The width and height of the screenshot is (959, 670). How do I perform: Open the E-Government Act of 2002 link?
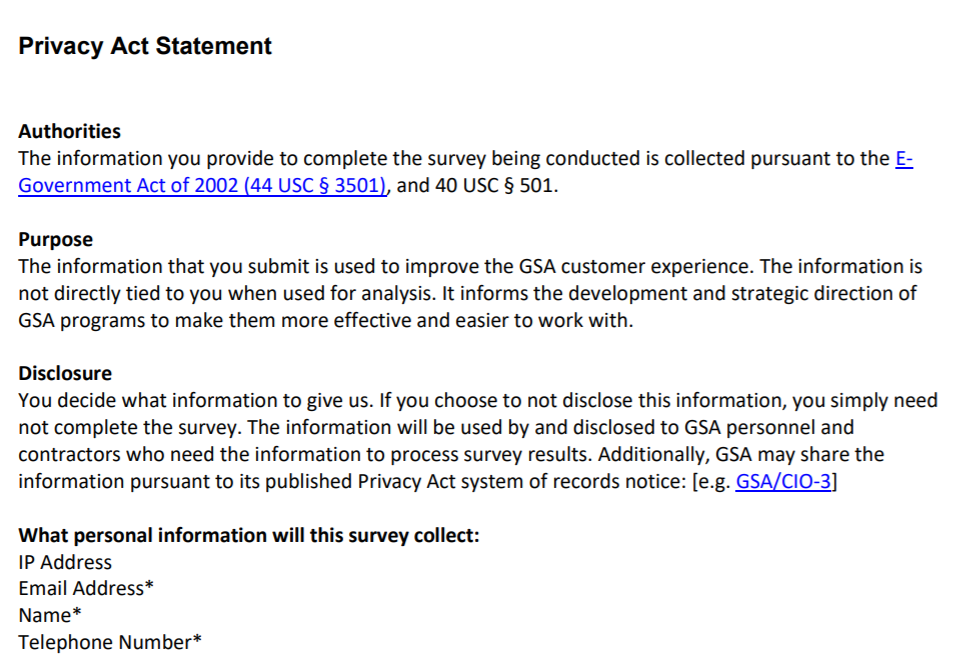(x=202, y=186)
